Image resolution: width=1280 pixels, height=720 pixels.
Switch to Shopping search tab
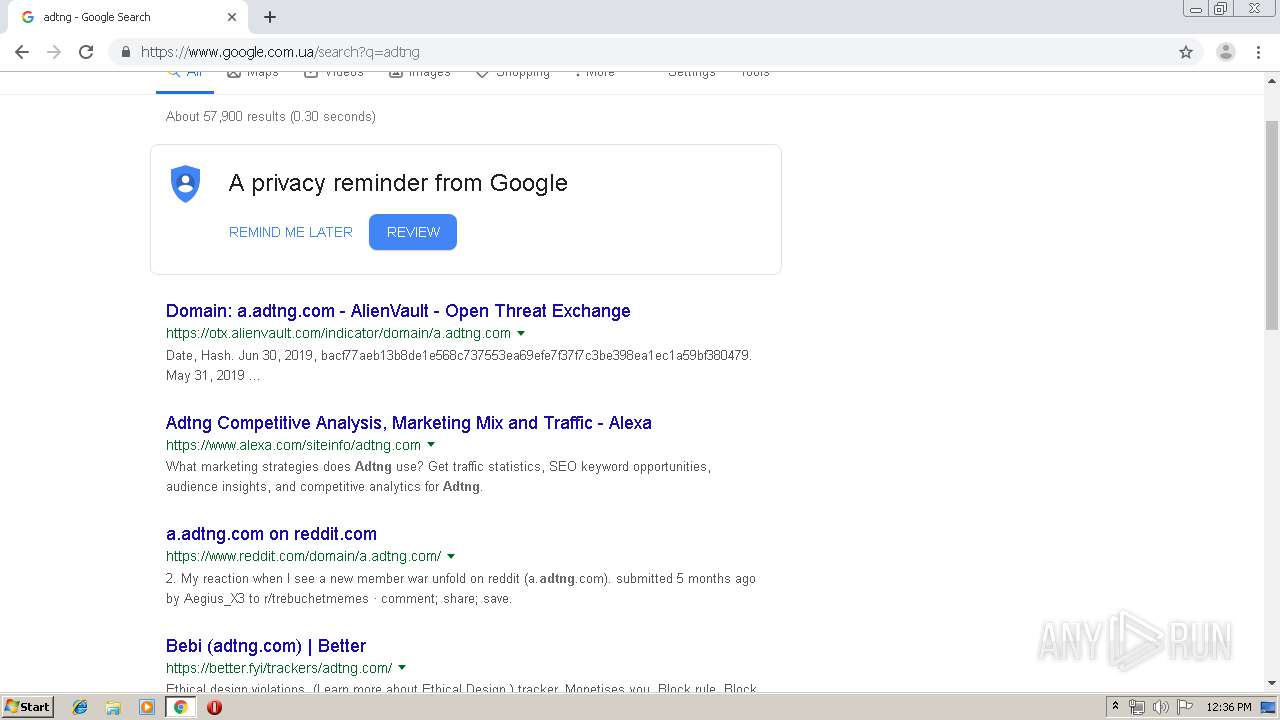click(513, 73)
